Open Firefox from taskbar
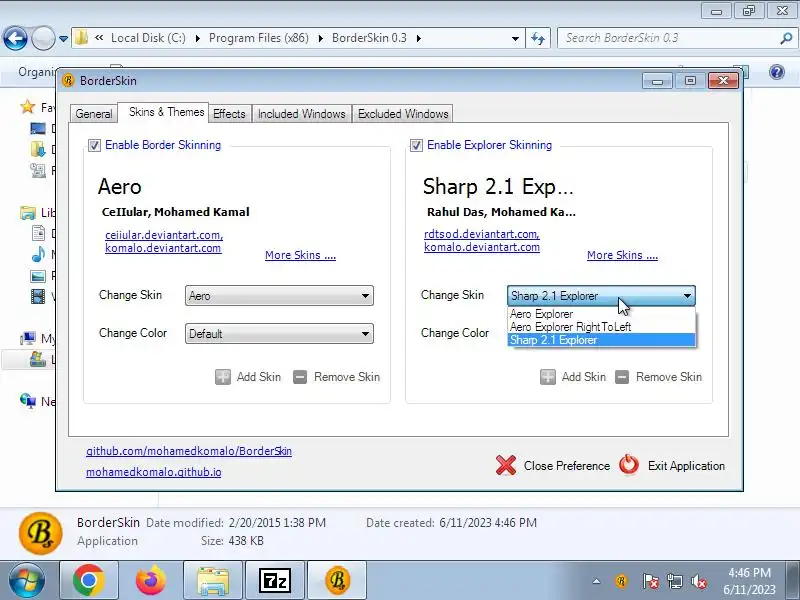This screenshot has width=800, height=600. [151, 581]
